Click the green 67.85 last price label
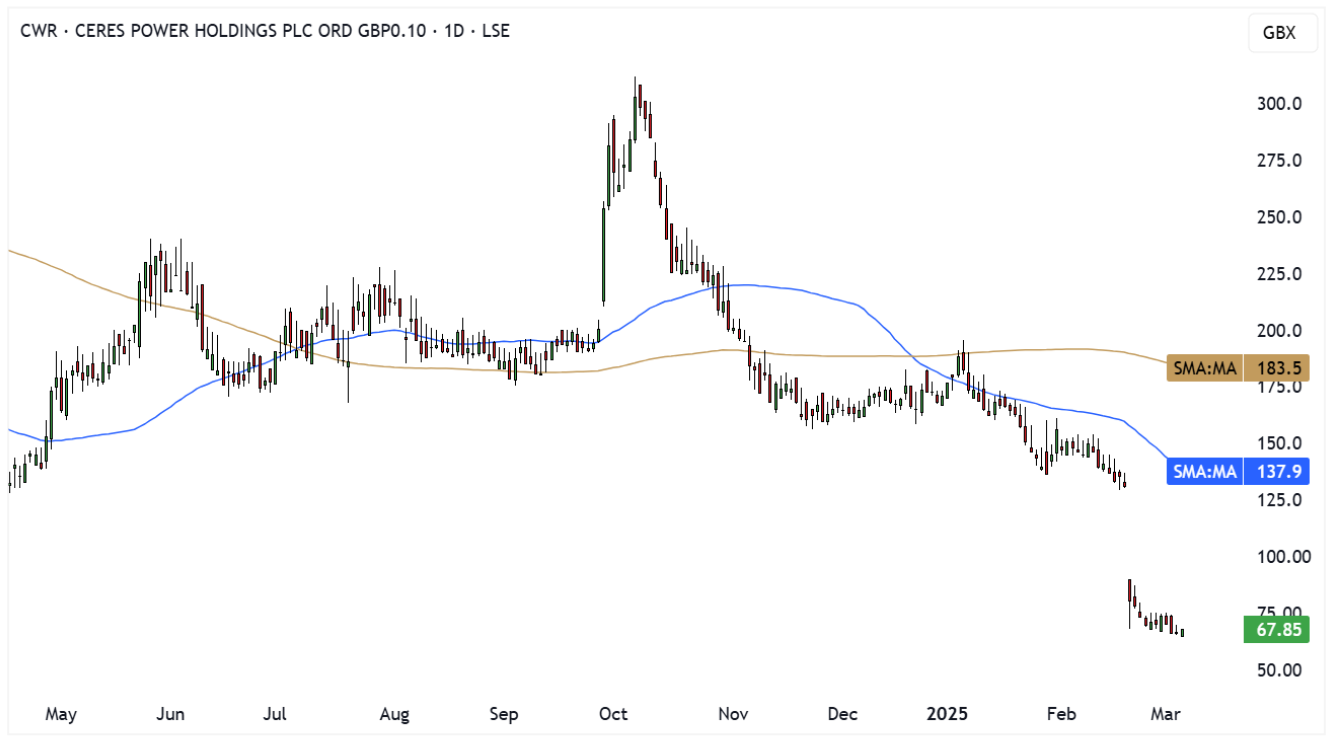This screenshot has width=1332, height=742. point(1276,630)
